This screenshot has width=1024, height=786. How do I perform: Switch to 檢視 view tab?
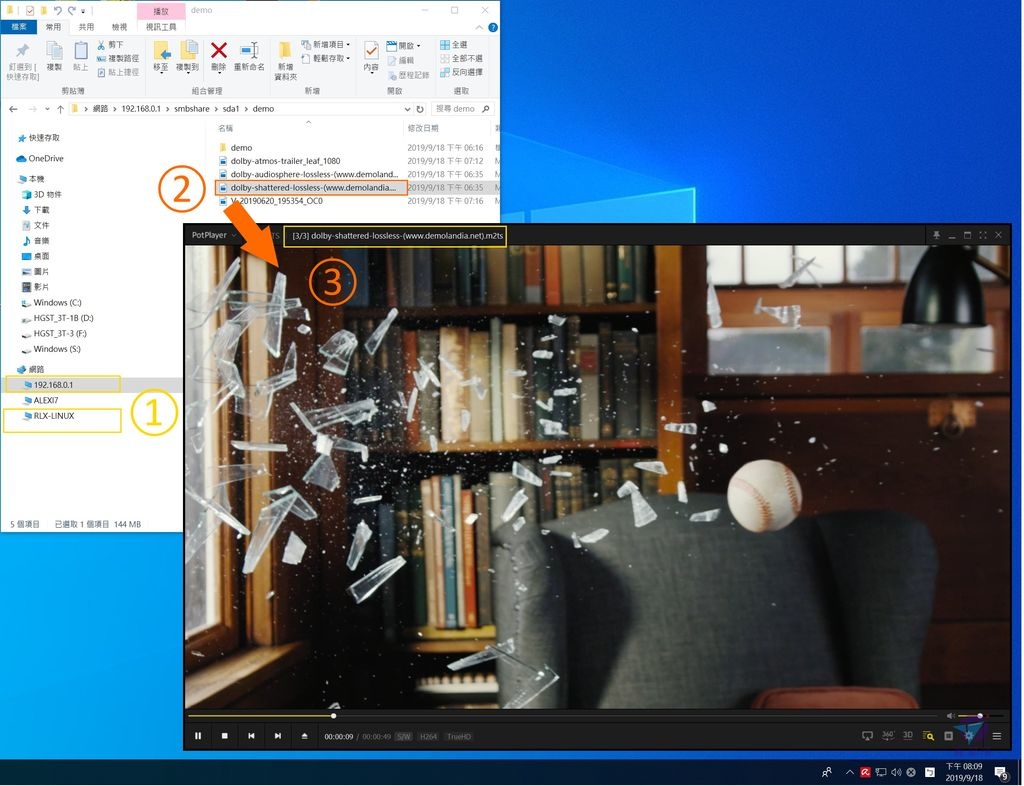click(x=120, y=27)
